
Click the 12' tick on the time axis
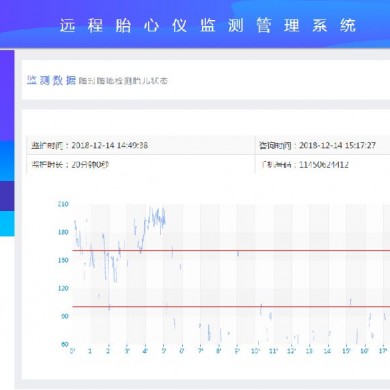coord(292,351)
